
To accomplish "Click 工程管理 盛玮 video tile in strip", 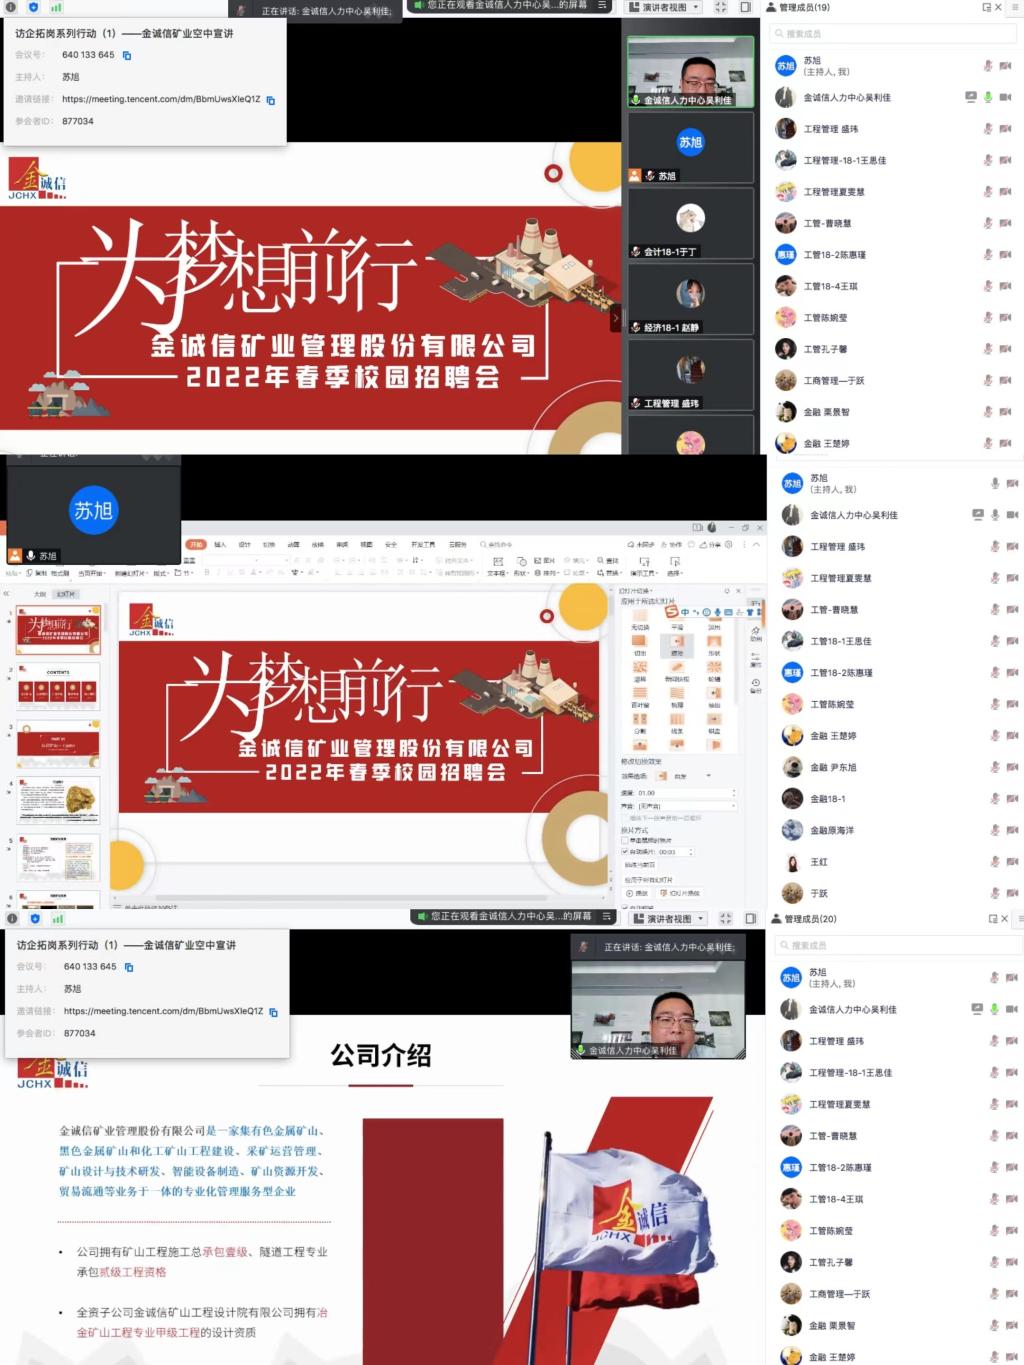I will click(x=690, y=374).
